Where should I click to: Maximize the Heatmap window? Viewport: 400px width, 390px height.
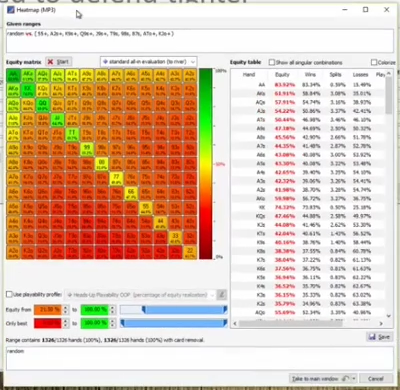coord(366,10)
